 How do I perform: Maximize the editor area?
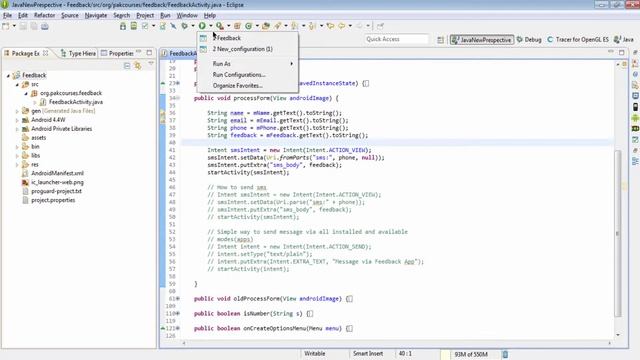622,52
